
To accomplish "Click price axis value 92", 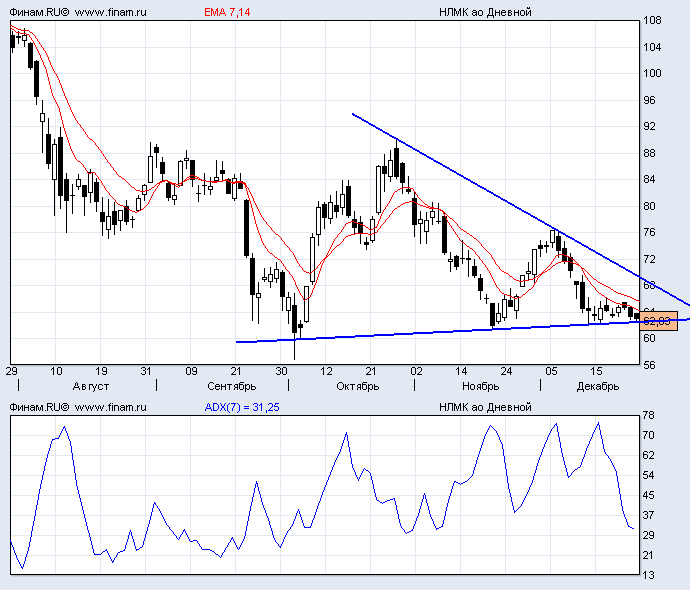I will point(650,127).
